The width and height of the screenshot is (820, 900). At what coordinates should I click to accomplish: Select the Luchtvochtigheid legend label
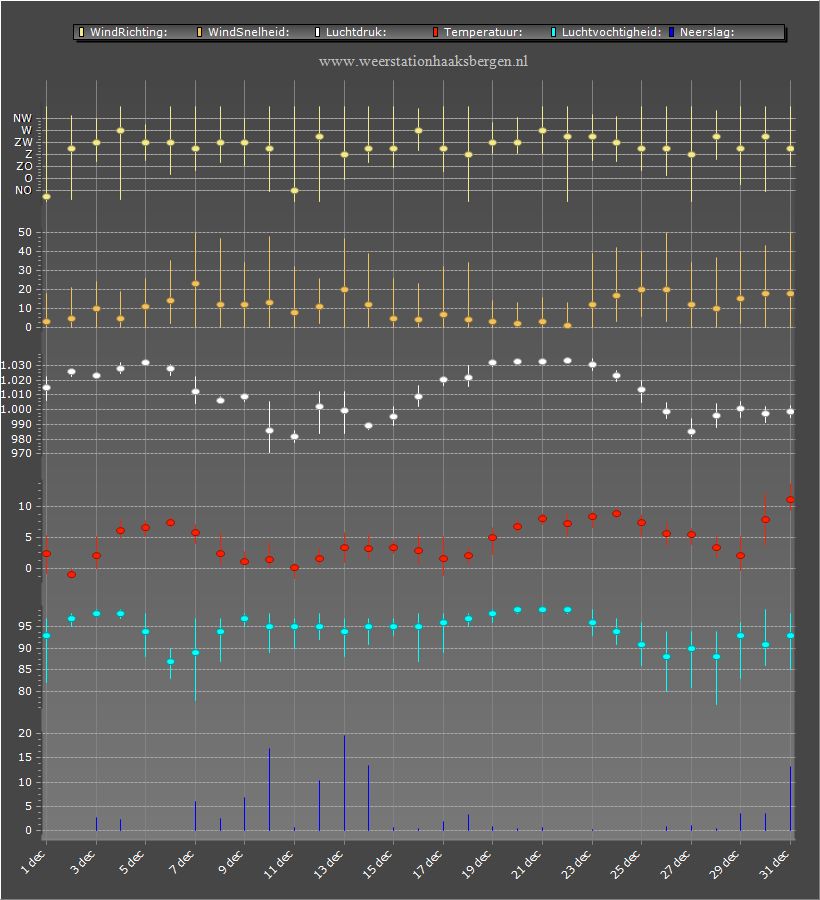612,32
